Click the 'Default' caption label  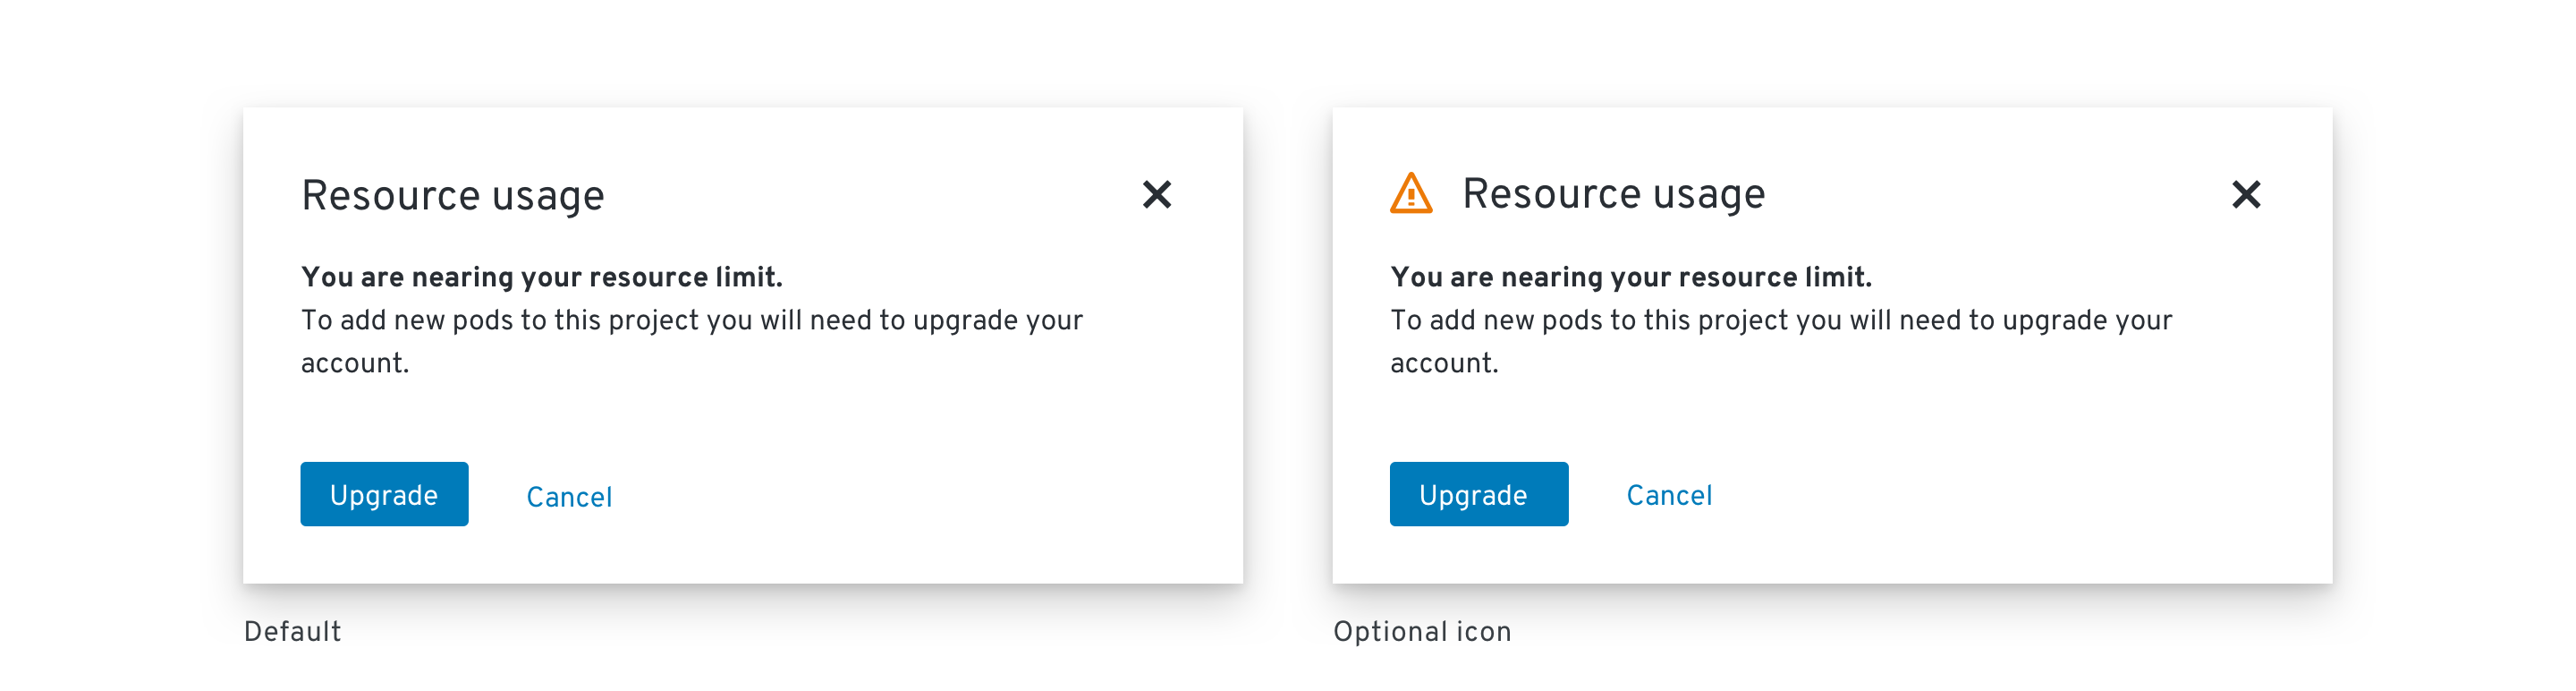293,632
